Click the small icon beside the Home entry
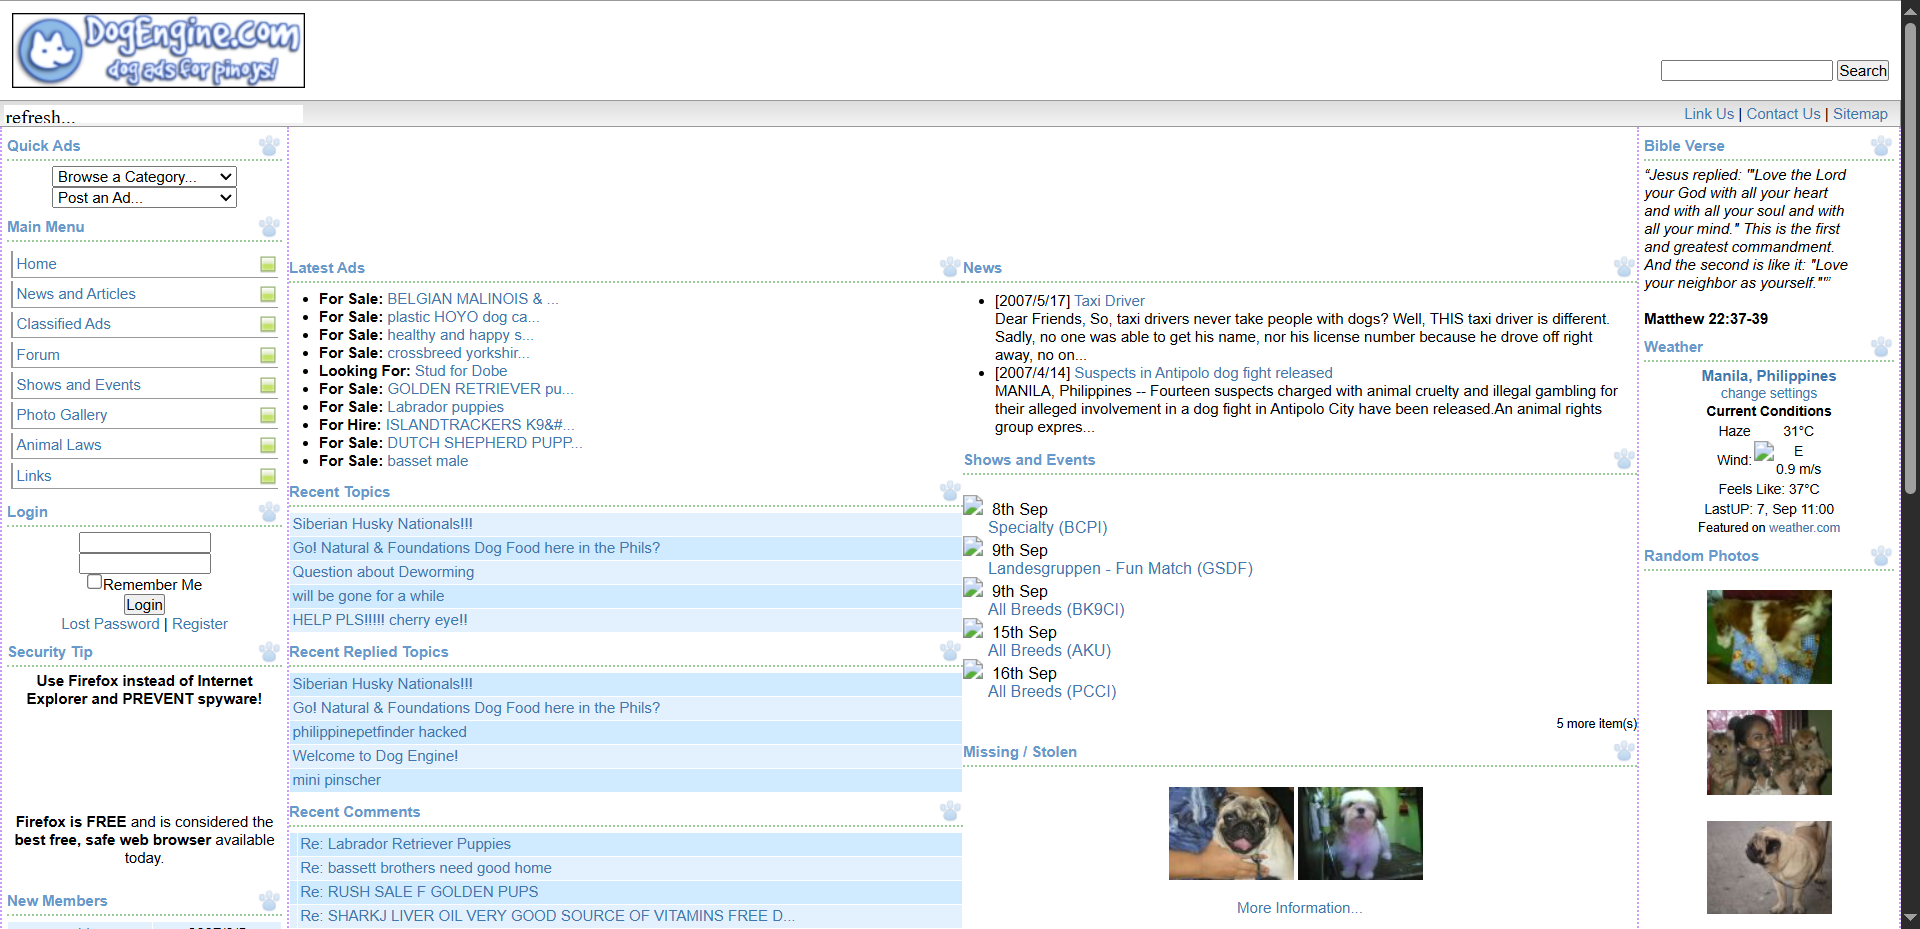The height and width of the screenshot is (929, 1920). (x=267, y=264)
